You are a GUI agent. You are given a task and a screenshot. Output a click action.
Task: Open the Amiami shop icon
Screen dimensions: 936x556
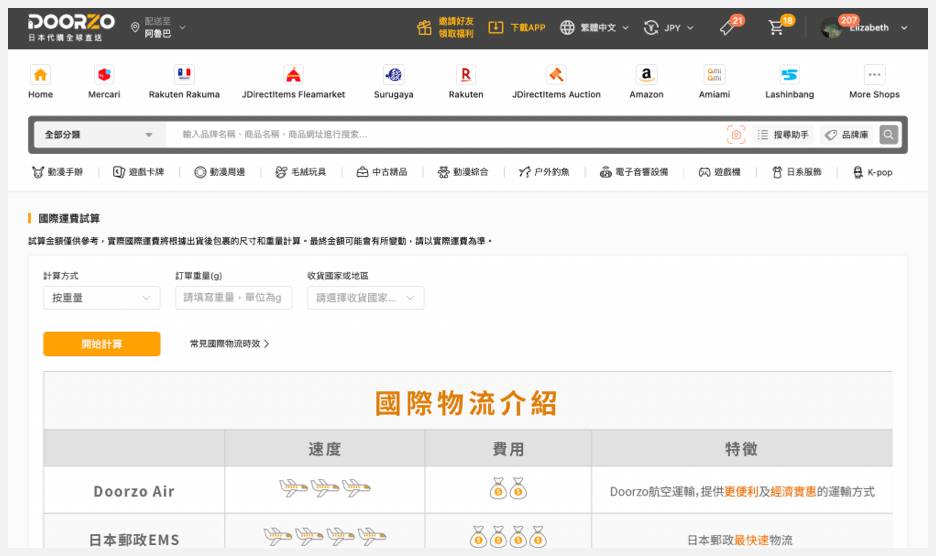point(715,75)
